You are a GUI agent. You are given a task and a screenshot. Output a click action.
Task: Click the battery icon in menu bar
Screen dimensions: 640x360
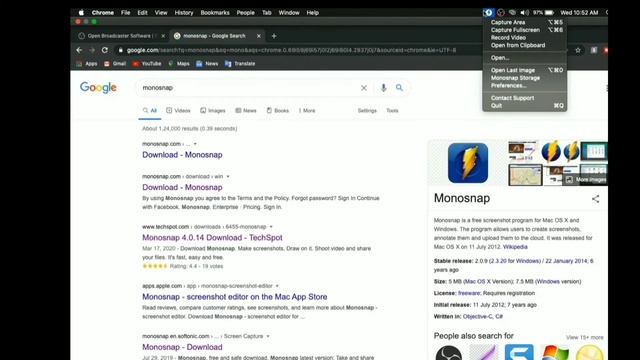(x=549, y=13)
